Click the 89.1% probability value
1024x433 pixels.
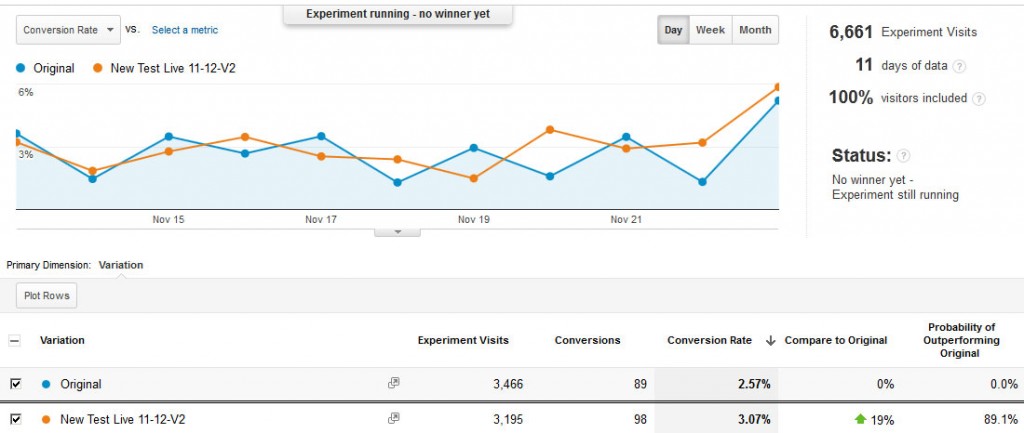click(x=1001, y=419)
